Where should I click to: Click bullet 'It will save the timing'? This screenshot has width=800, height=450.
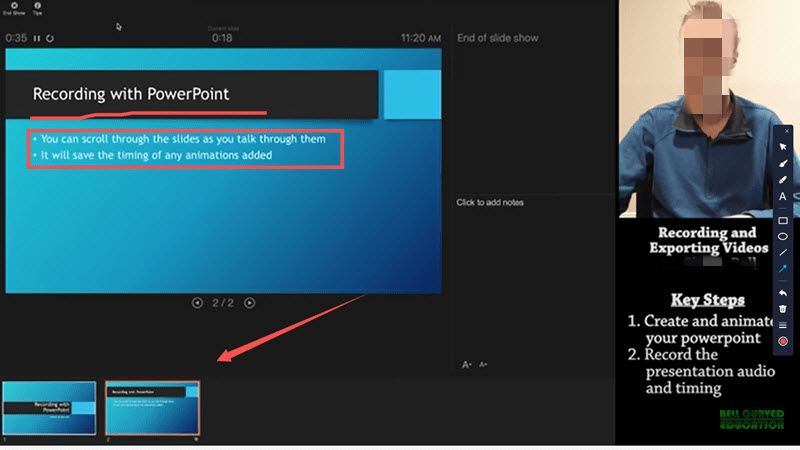(x=156, y=155)
